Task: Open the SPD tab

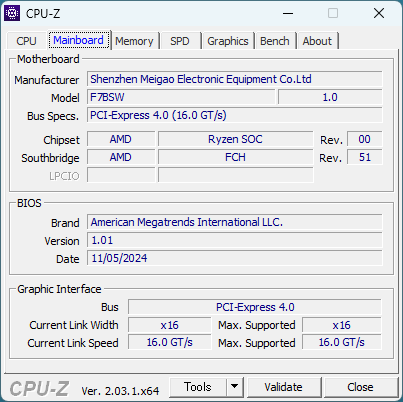Action: tap(180, 41)
